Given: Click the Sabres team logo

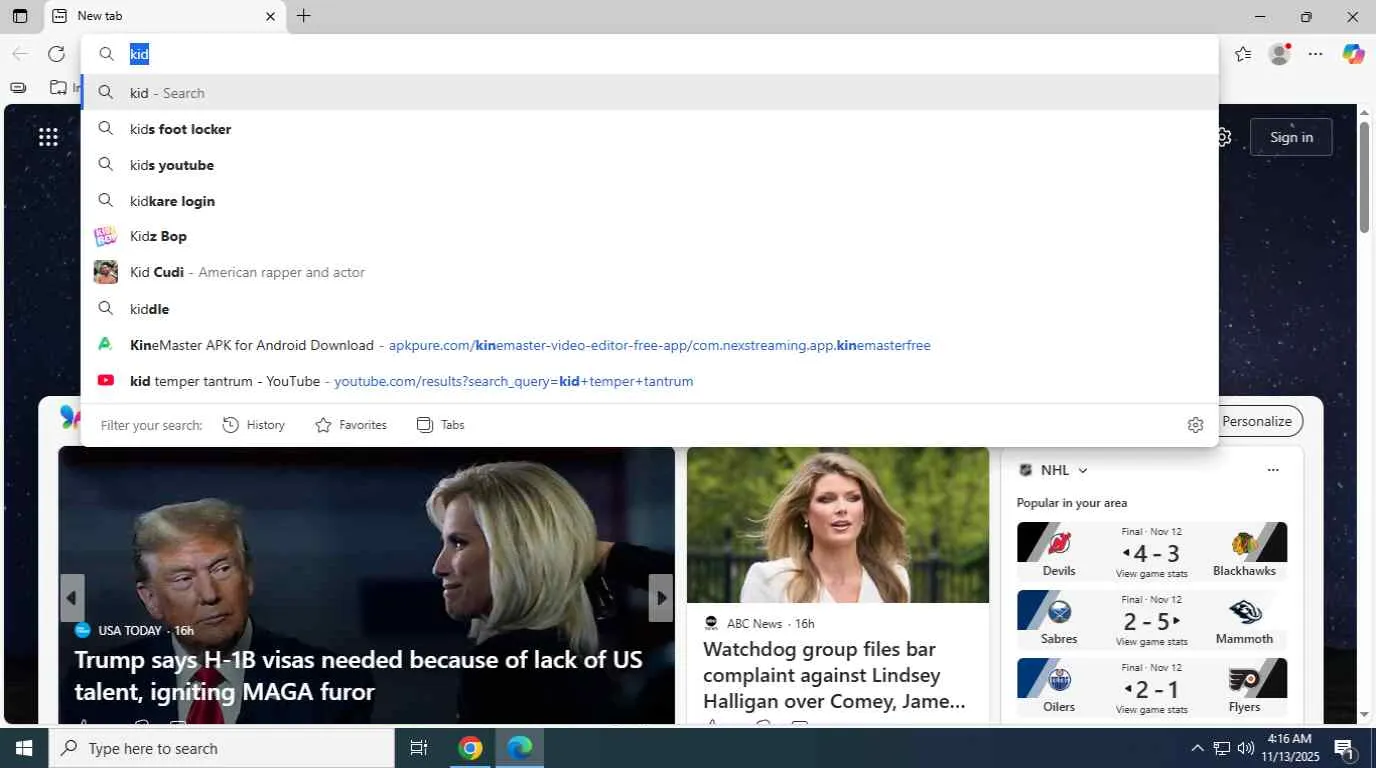Looking at the screenshot, I should tap(1059, 611).
